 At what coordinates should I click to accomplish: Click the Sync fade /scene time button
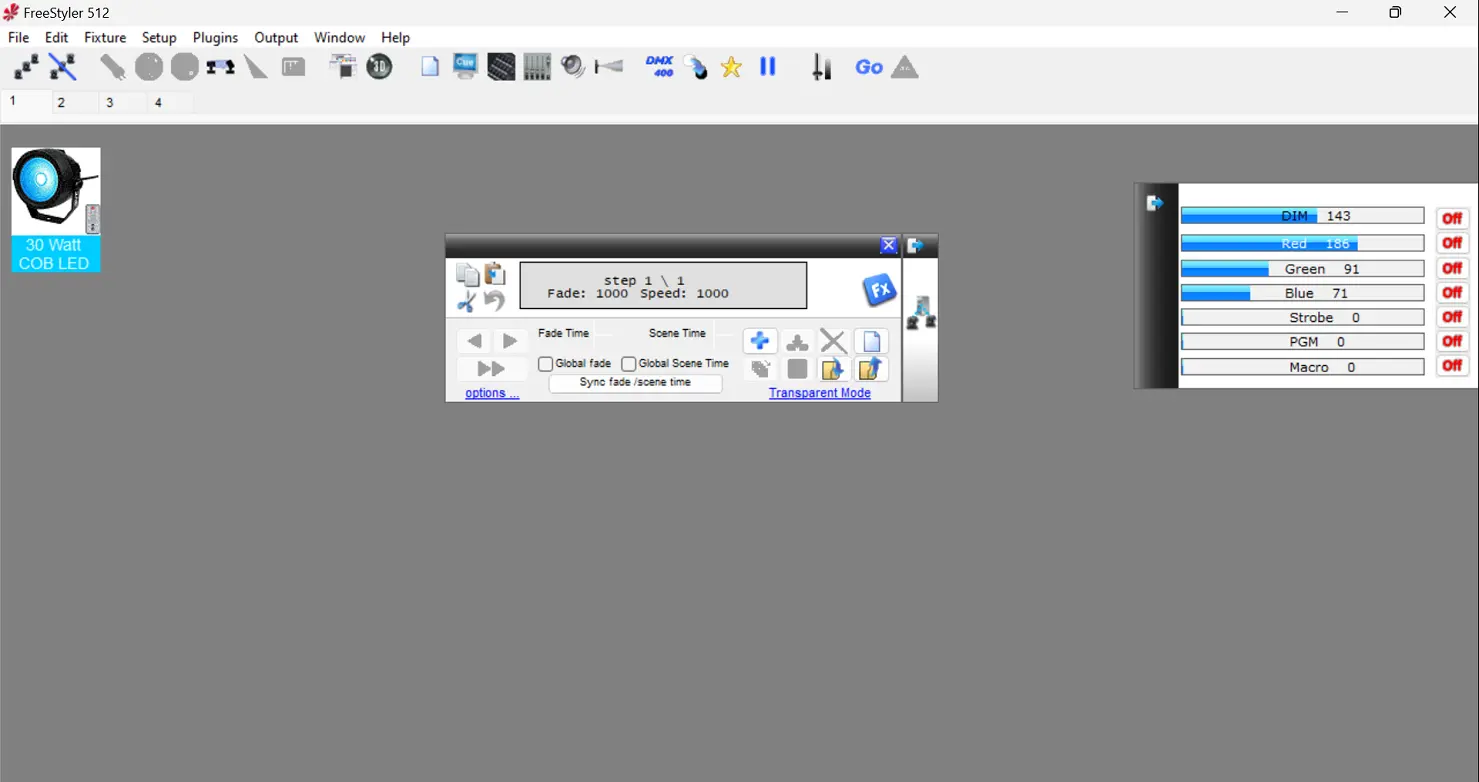click(636, 383)
